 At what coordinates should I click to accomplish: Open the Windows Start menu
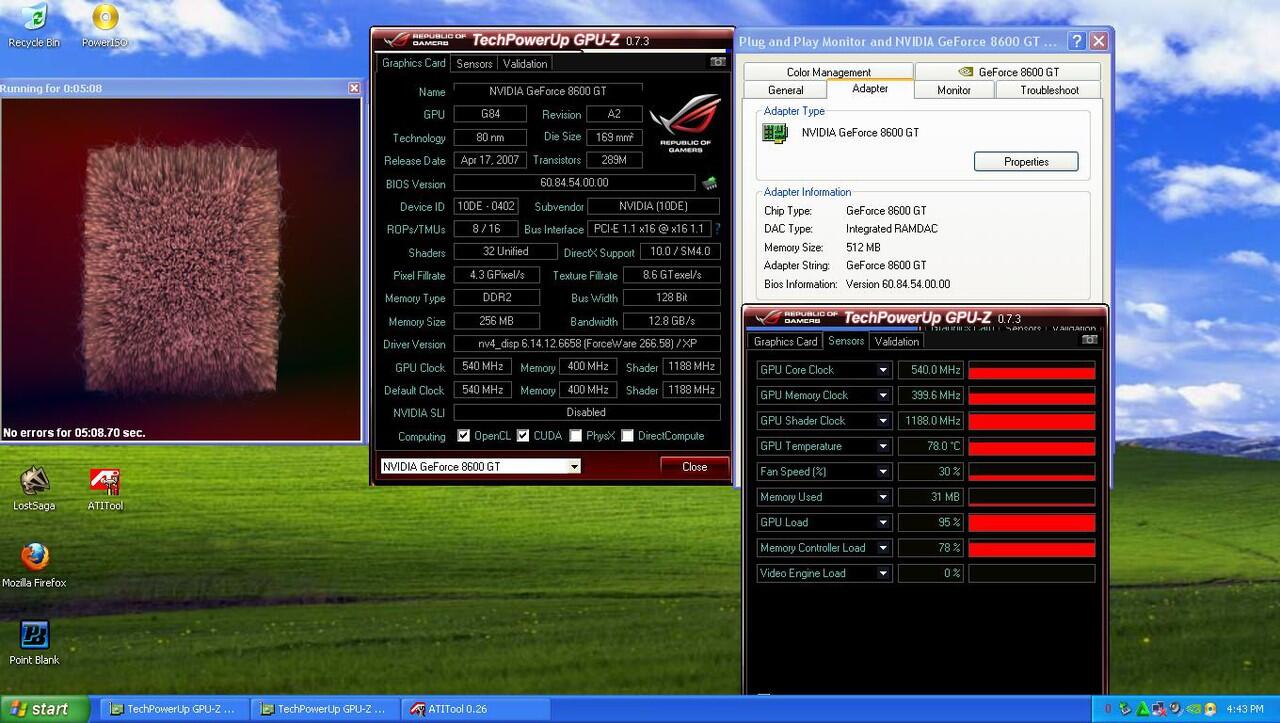[x=45, y=709]
